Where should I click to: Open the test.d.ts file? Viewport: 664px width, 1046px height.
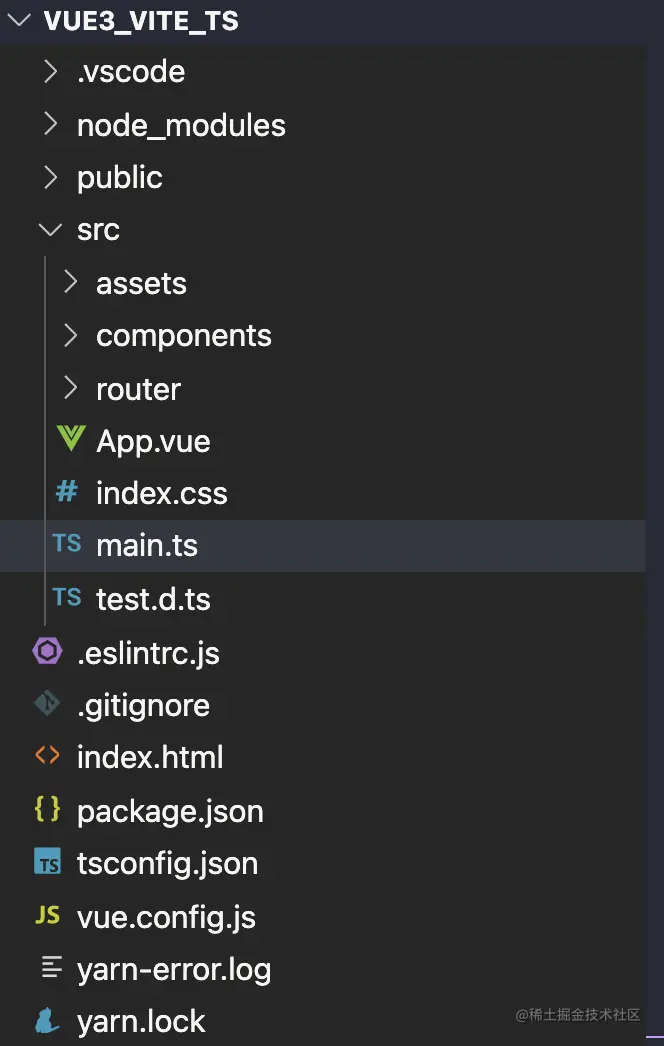153,599
